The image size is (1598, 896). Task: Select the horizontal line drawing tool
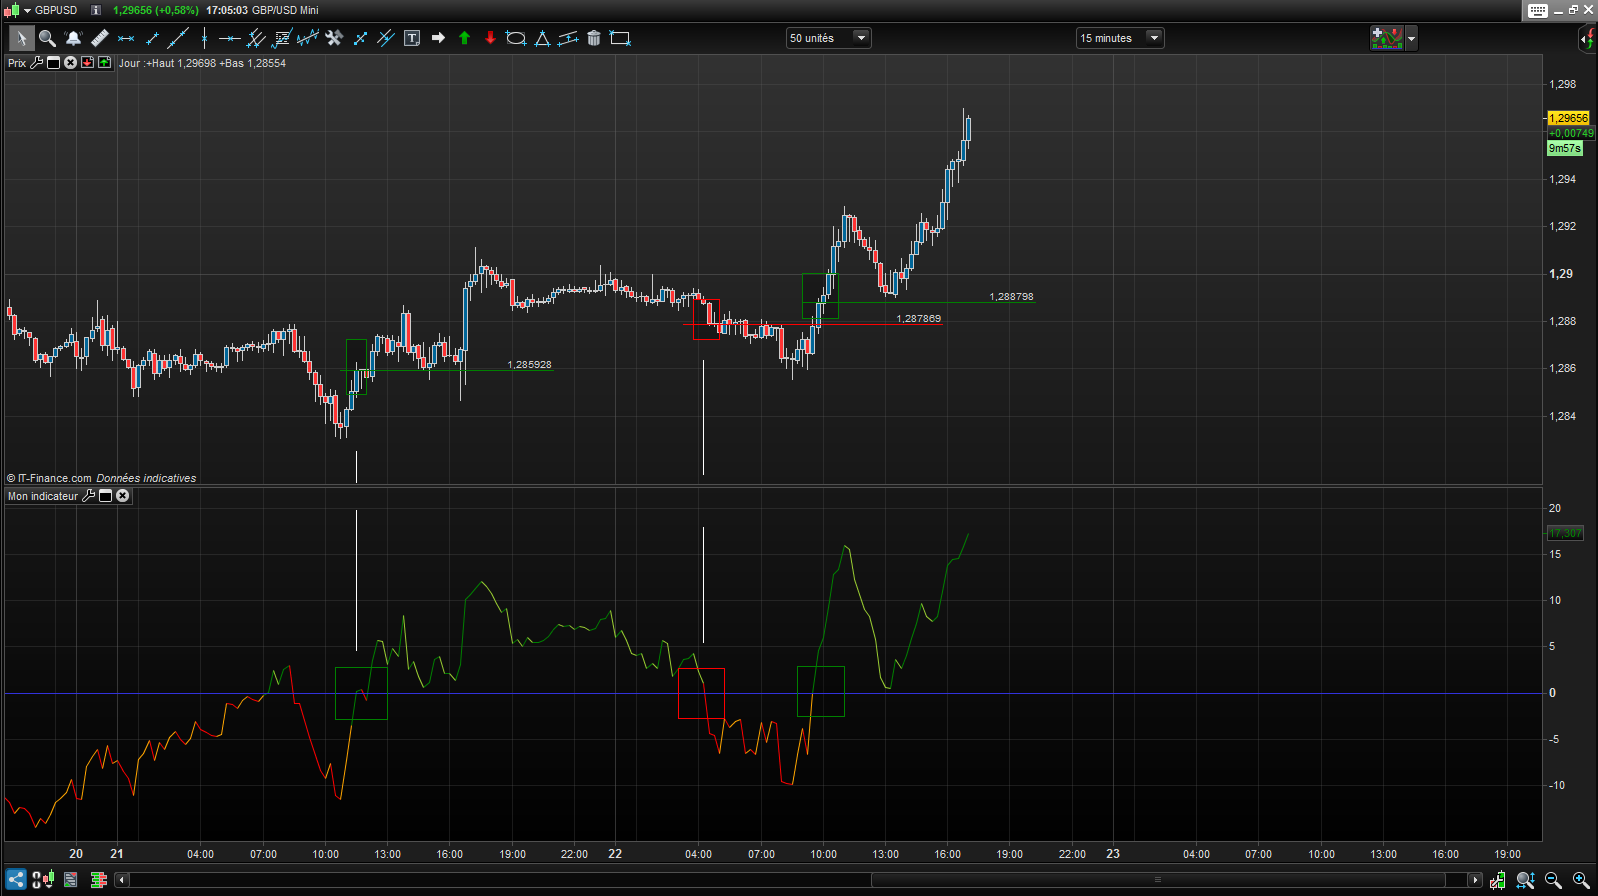(x=126, y=38)
